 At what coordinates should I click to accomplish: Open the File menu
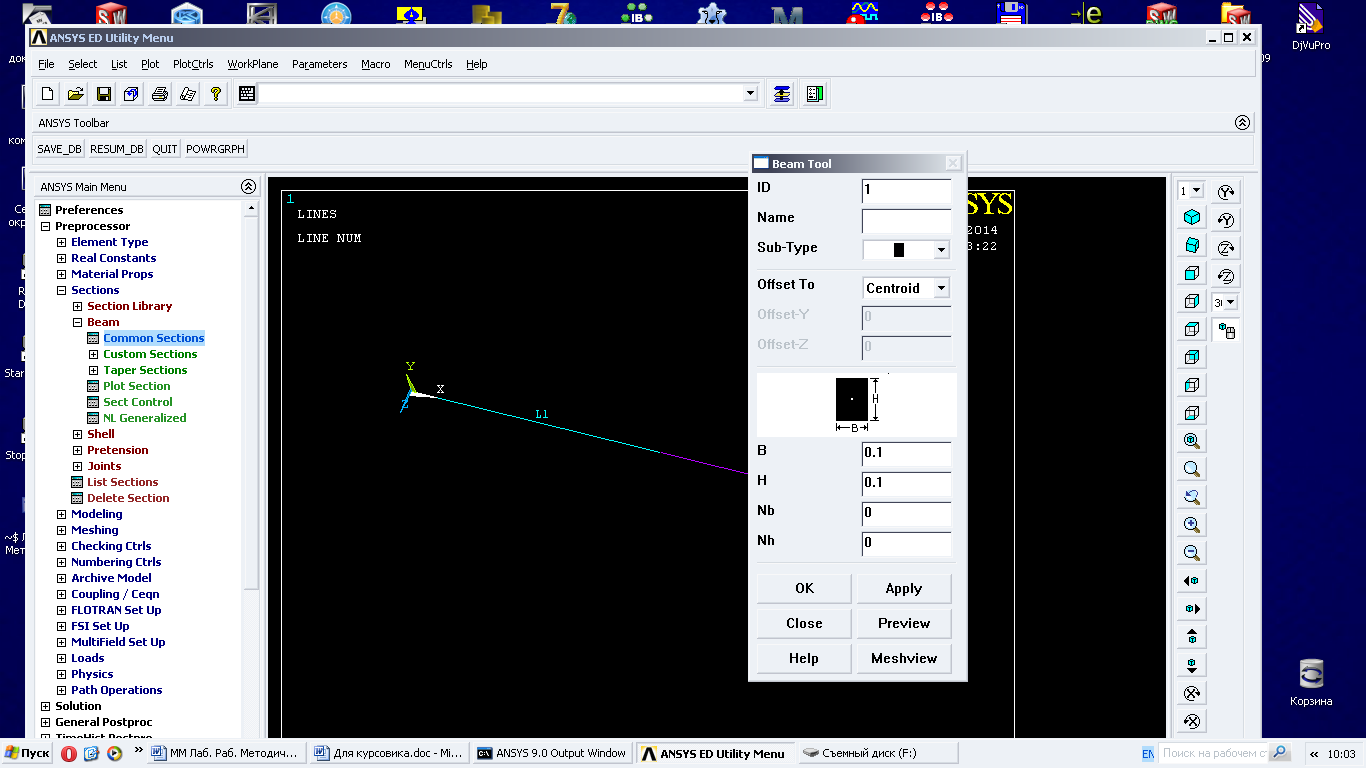46,64
